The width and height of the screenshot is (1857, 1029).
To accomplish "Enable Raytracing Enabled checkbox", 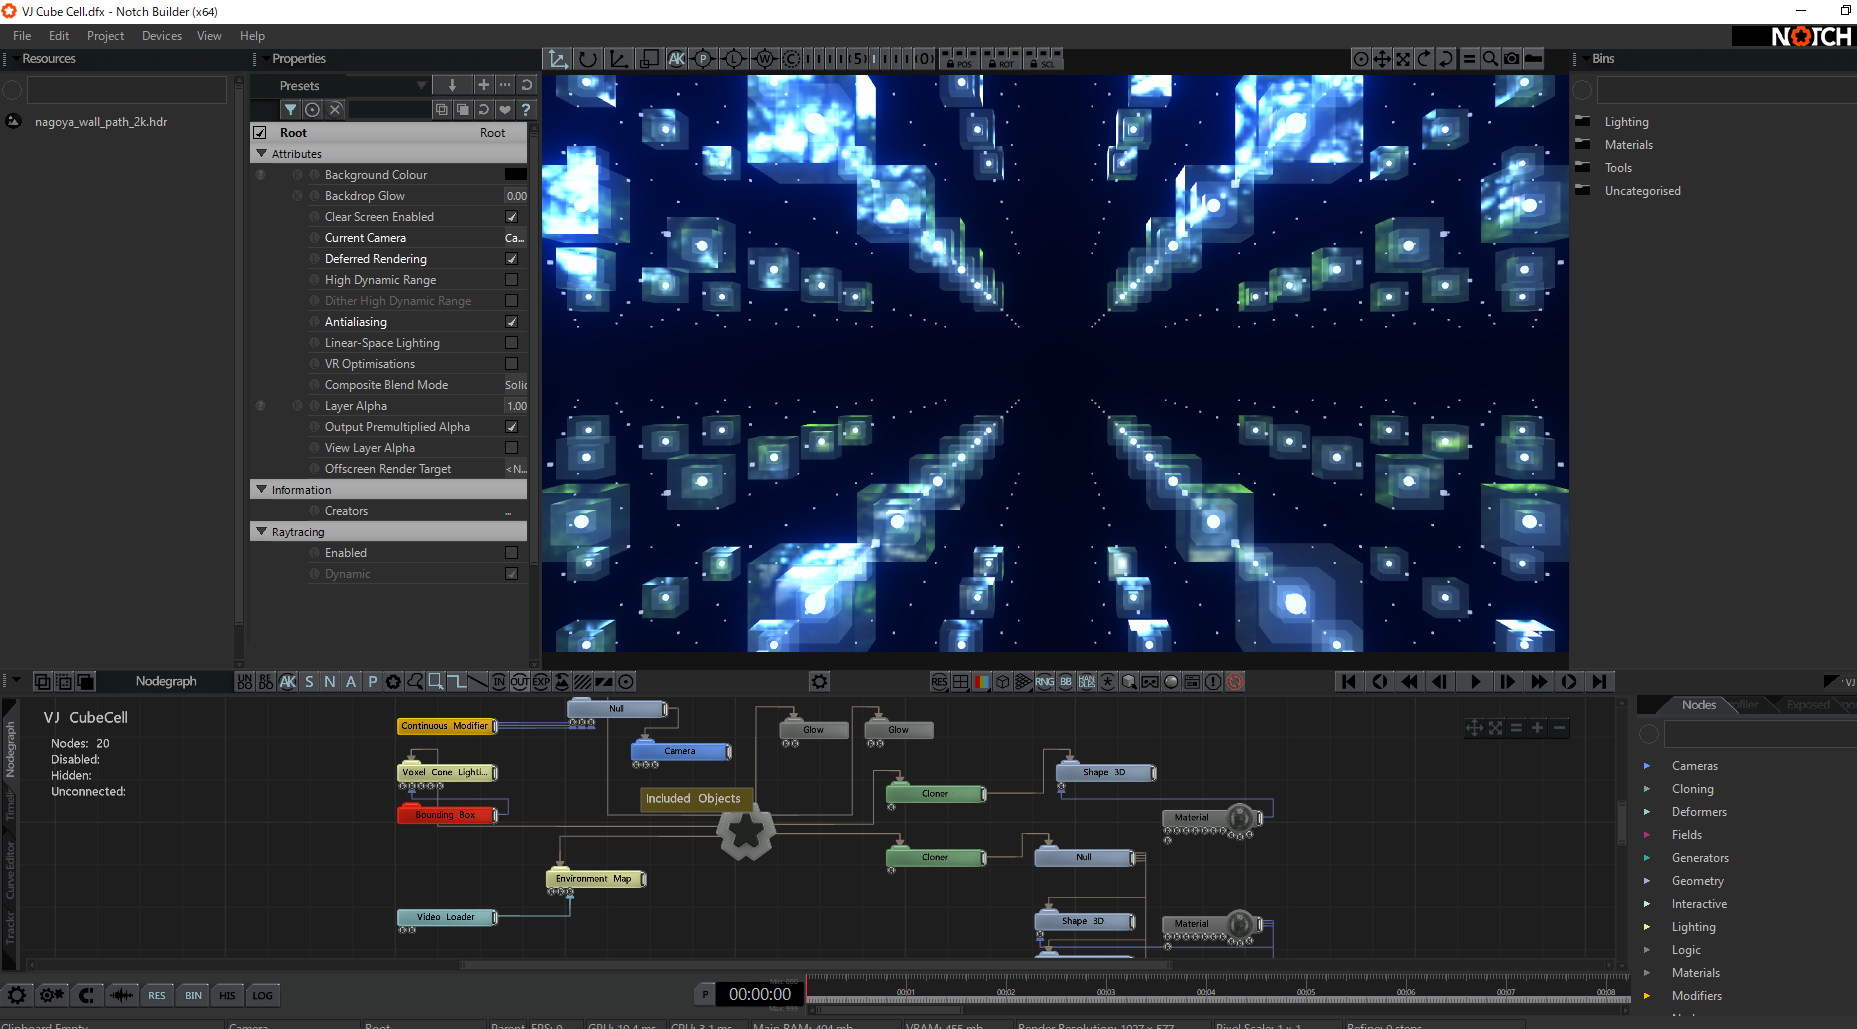I will click(x=512, y=553).
